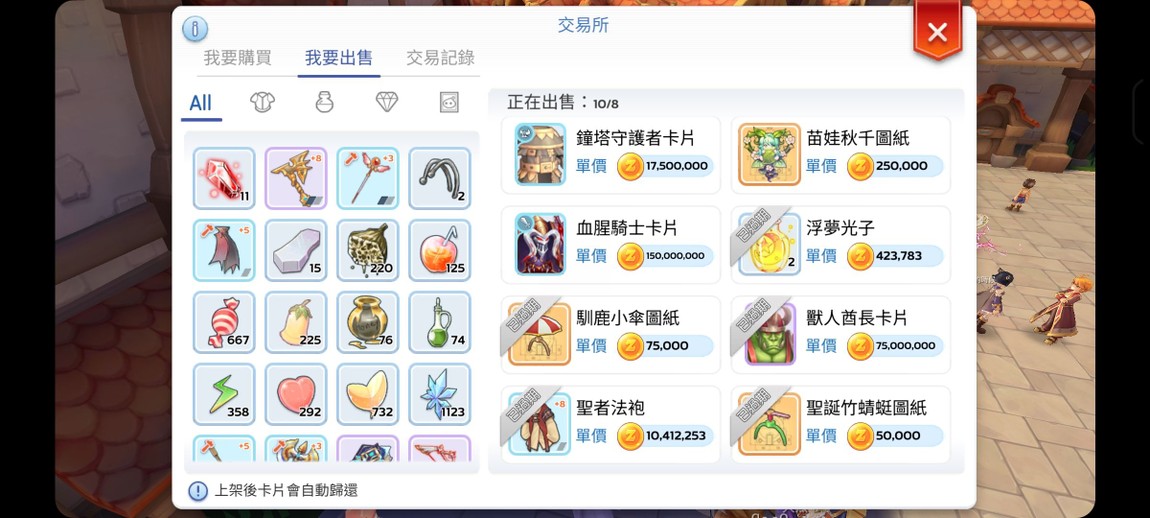Viewport: 1150px width, 518px height.
Task: Select the All category filter
Action: click(200, 103)
